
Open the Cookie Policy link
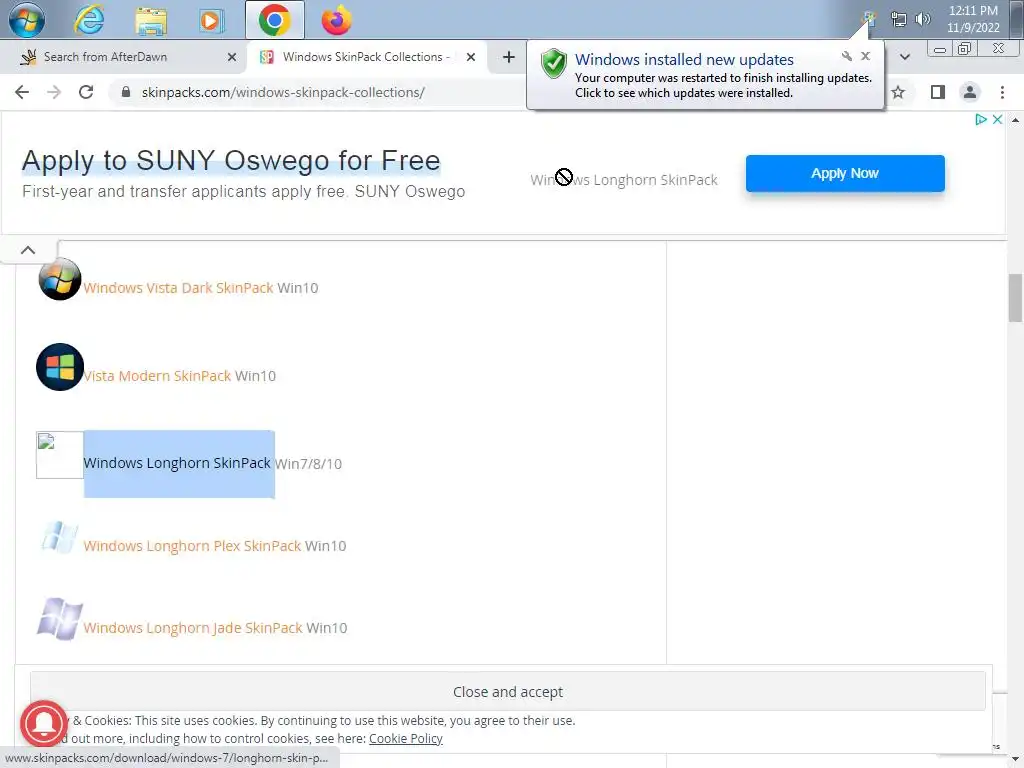click(406, 739)
